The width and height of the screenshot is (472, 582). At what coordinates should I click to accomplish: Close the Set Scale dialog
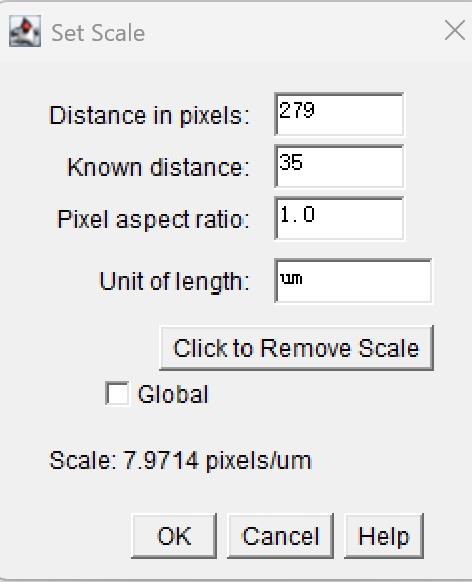455,30
